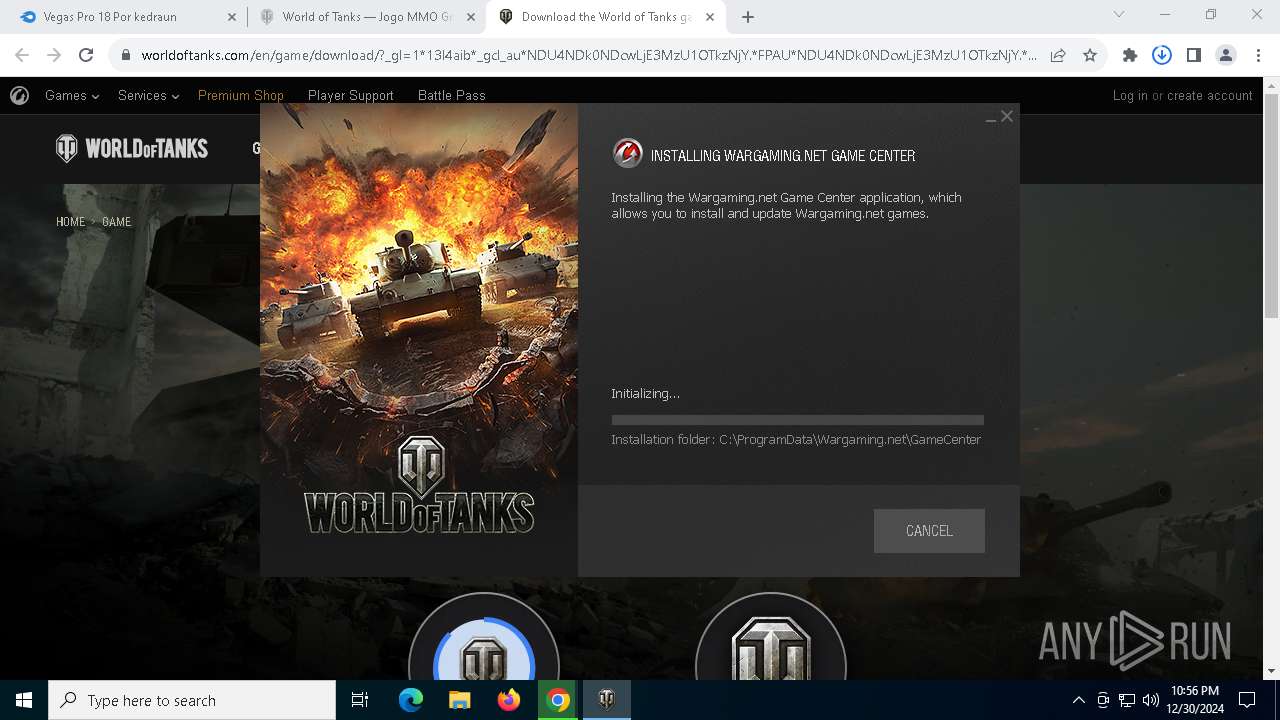Launch Firefox from taskbar
The width and height of the screenshot is (1280, 720).
coord(508,700)
